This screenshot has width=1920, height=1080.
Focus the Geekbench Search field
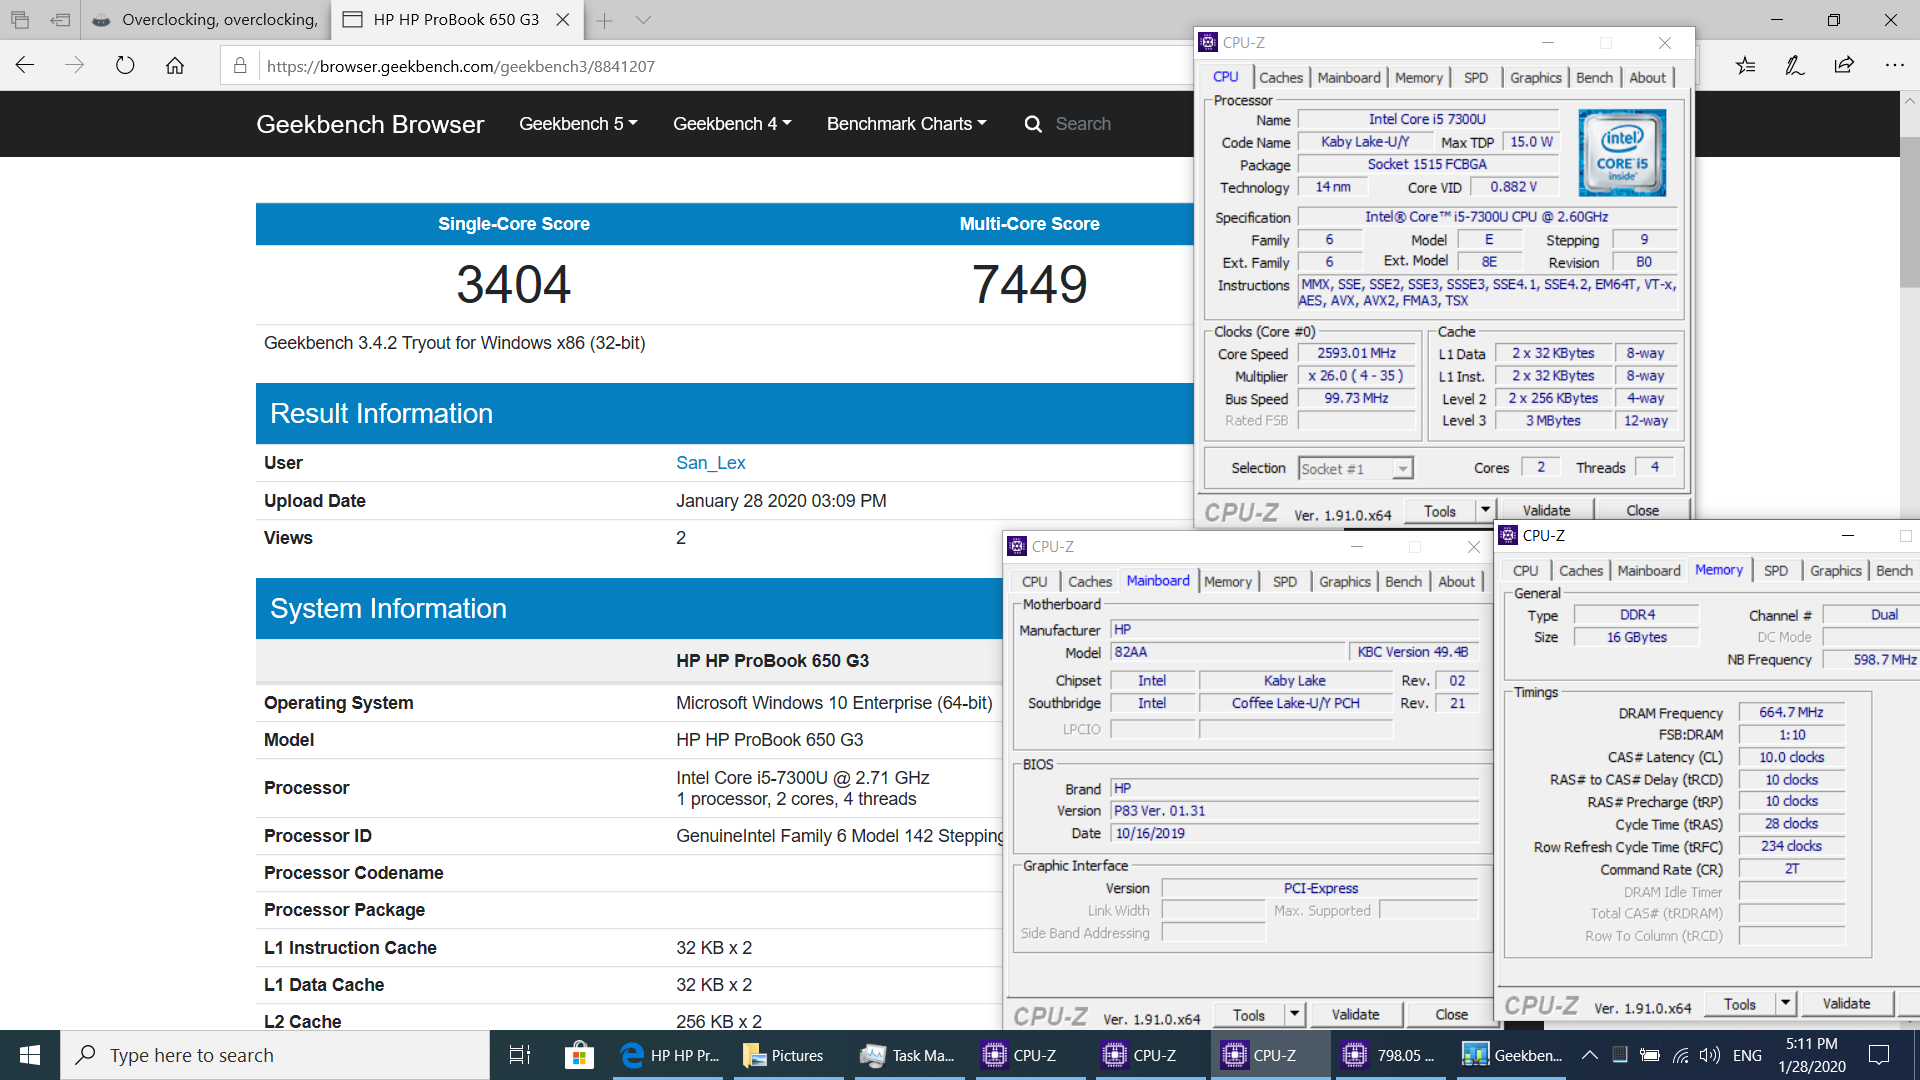click(1083, 124)
